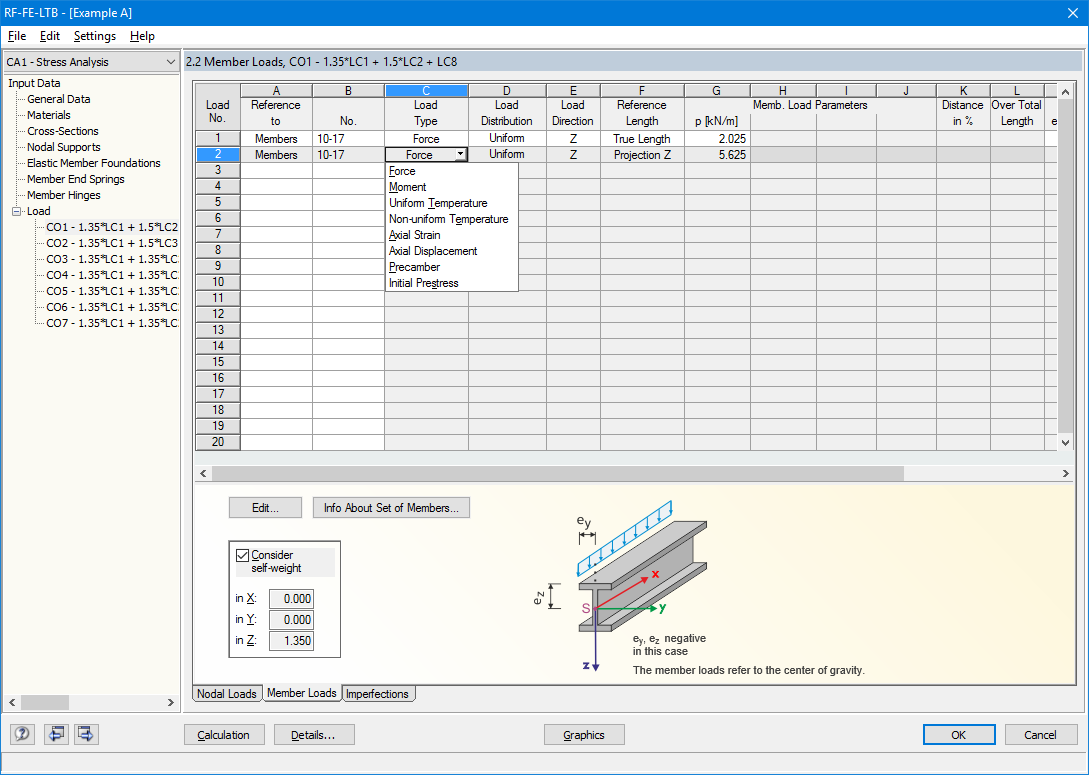
Task: Click row 2 Members reference cell
Action: [276, 155]
